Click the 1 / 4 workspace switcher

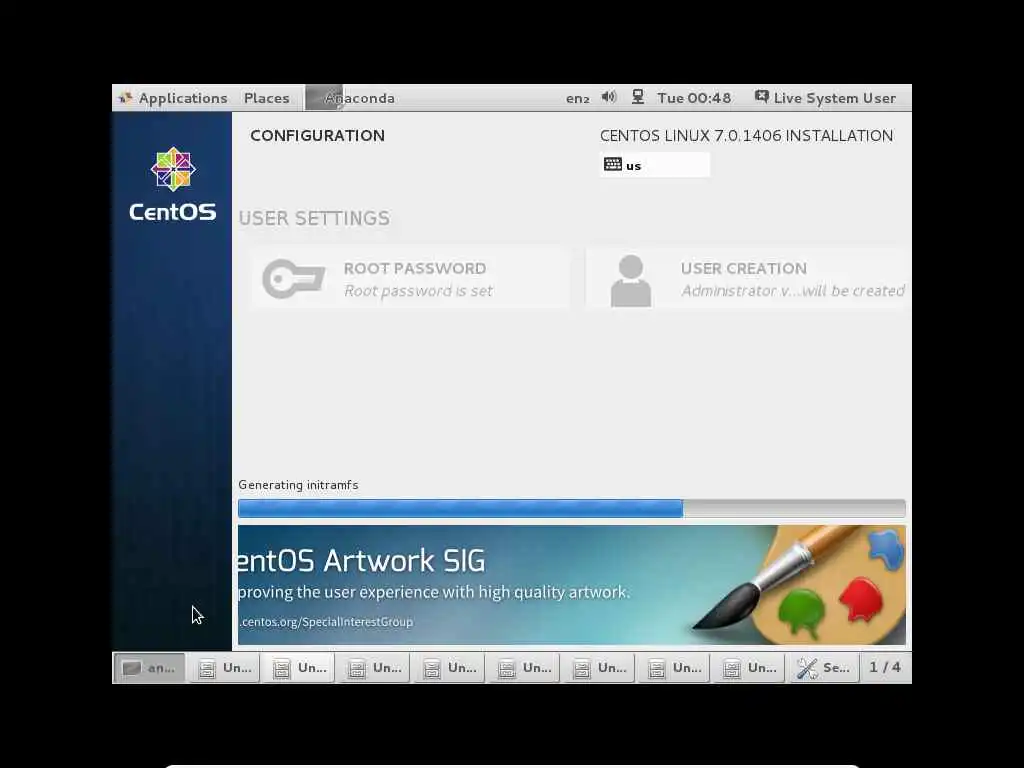click(885, 667)
